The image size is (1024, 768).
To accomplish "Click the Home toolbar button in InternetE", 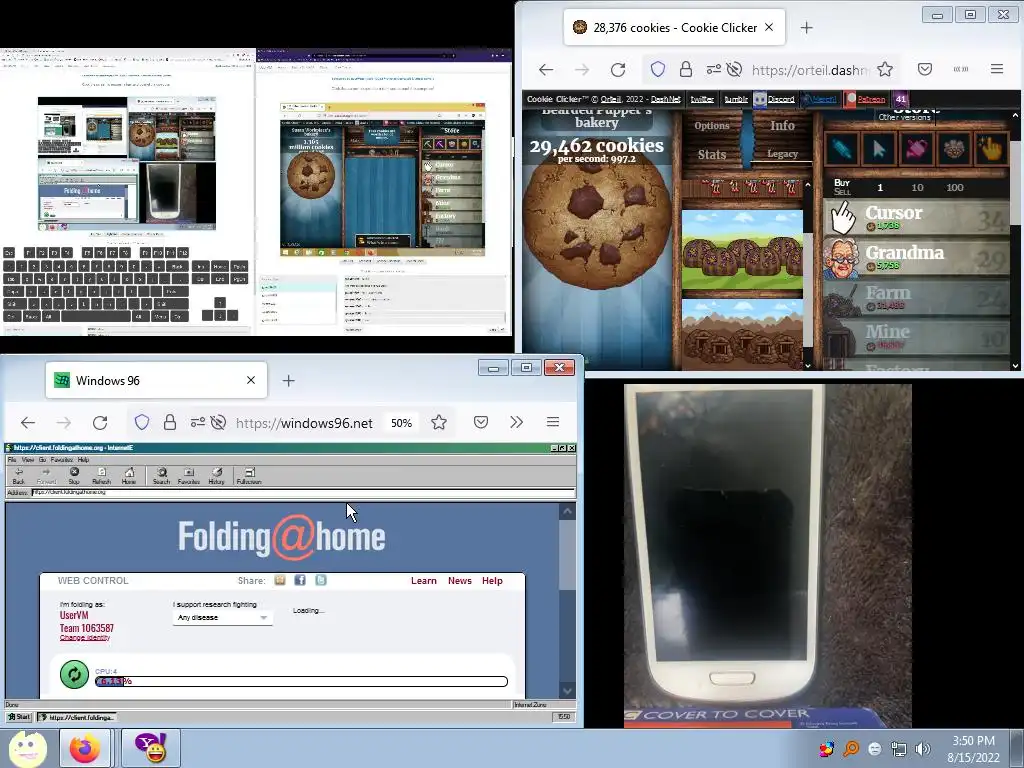I will [129, 475].
